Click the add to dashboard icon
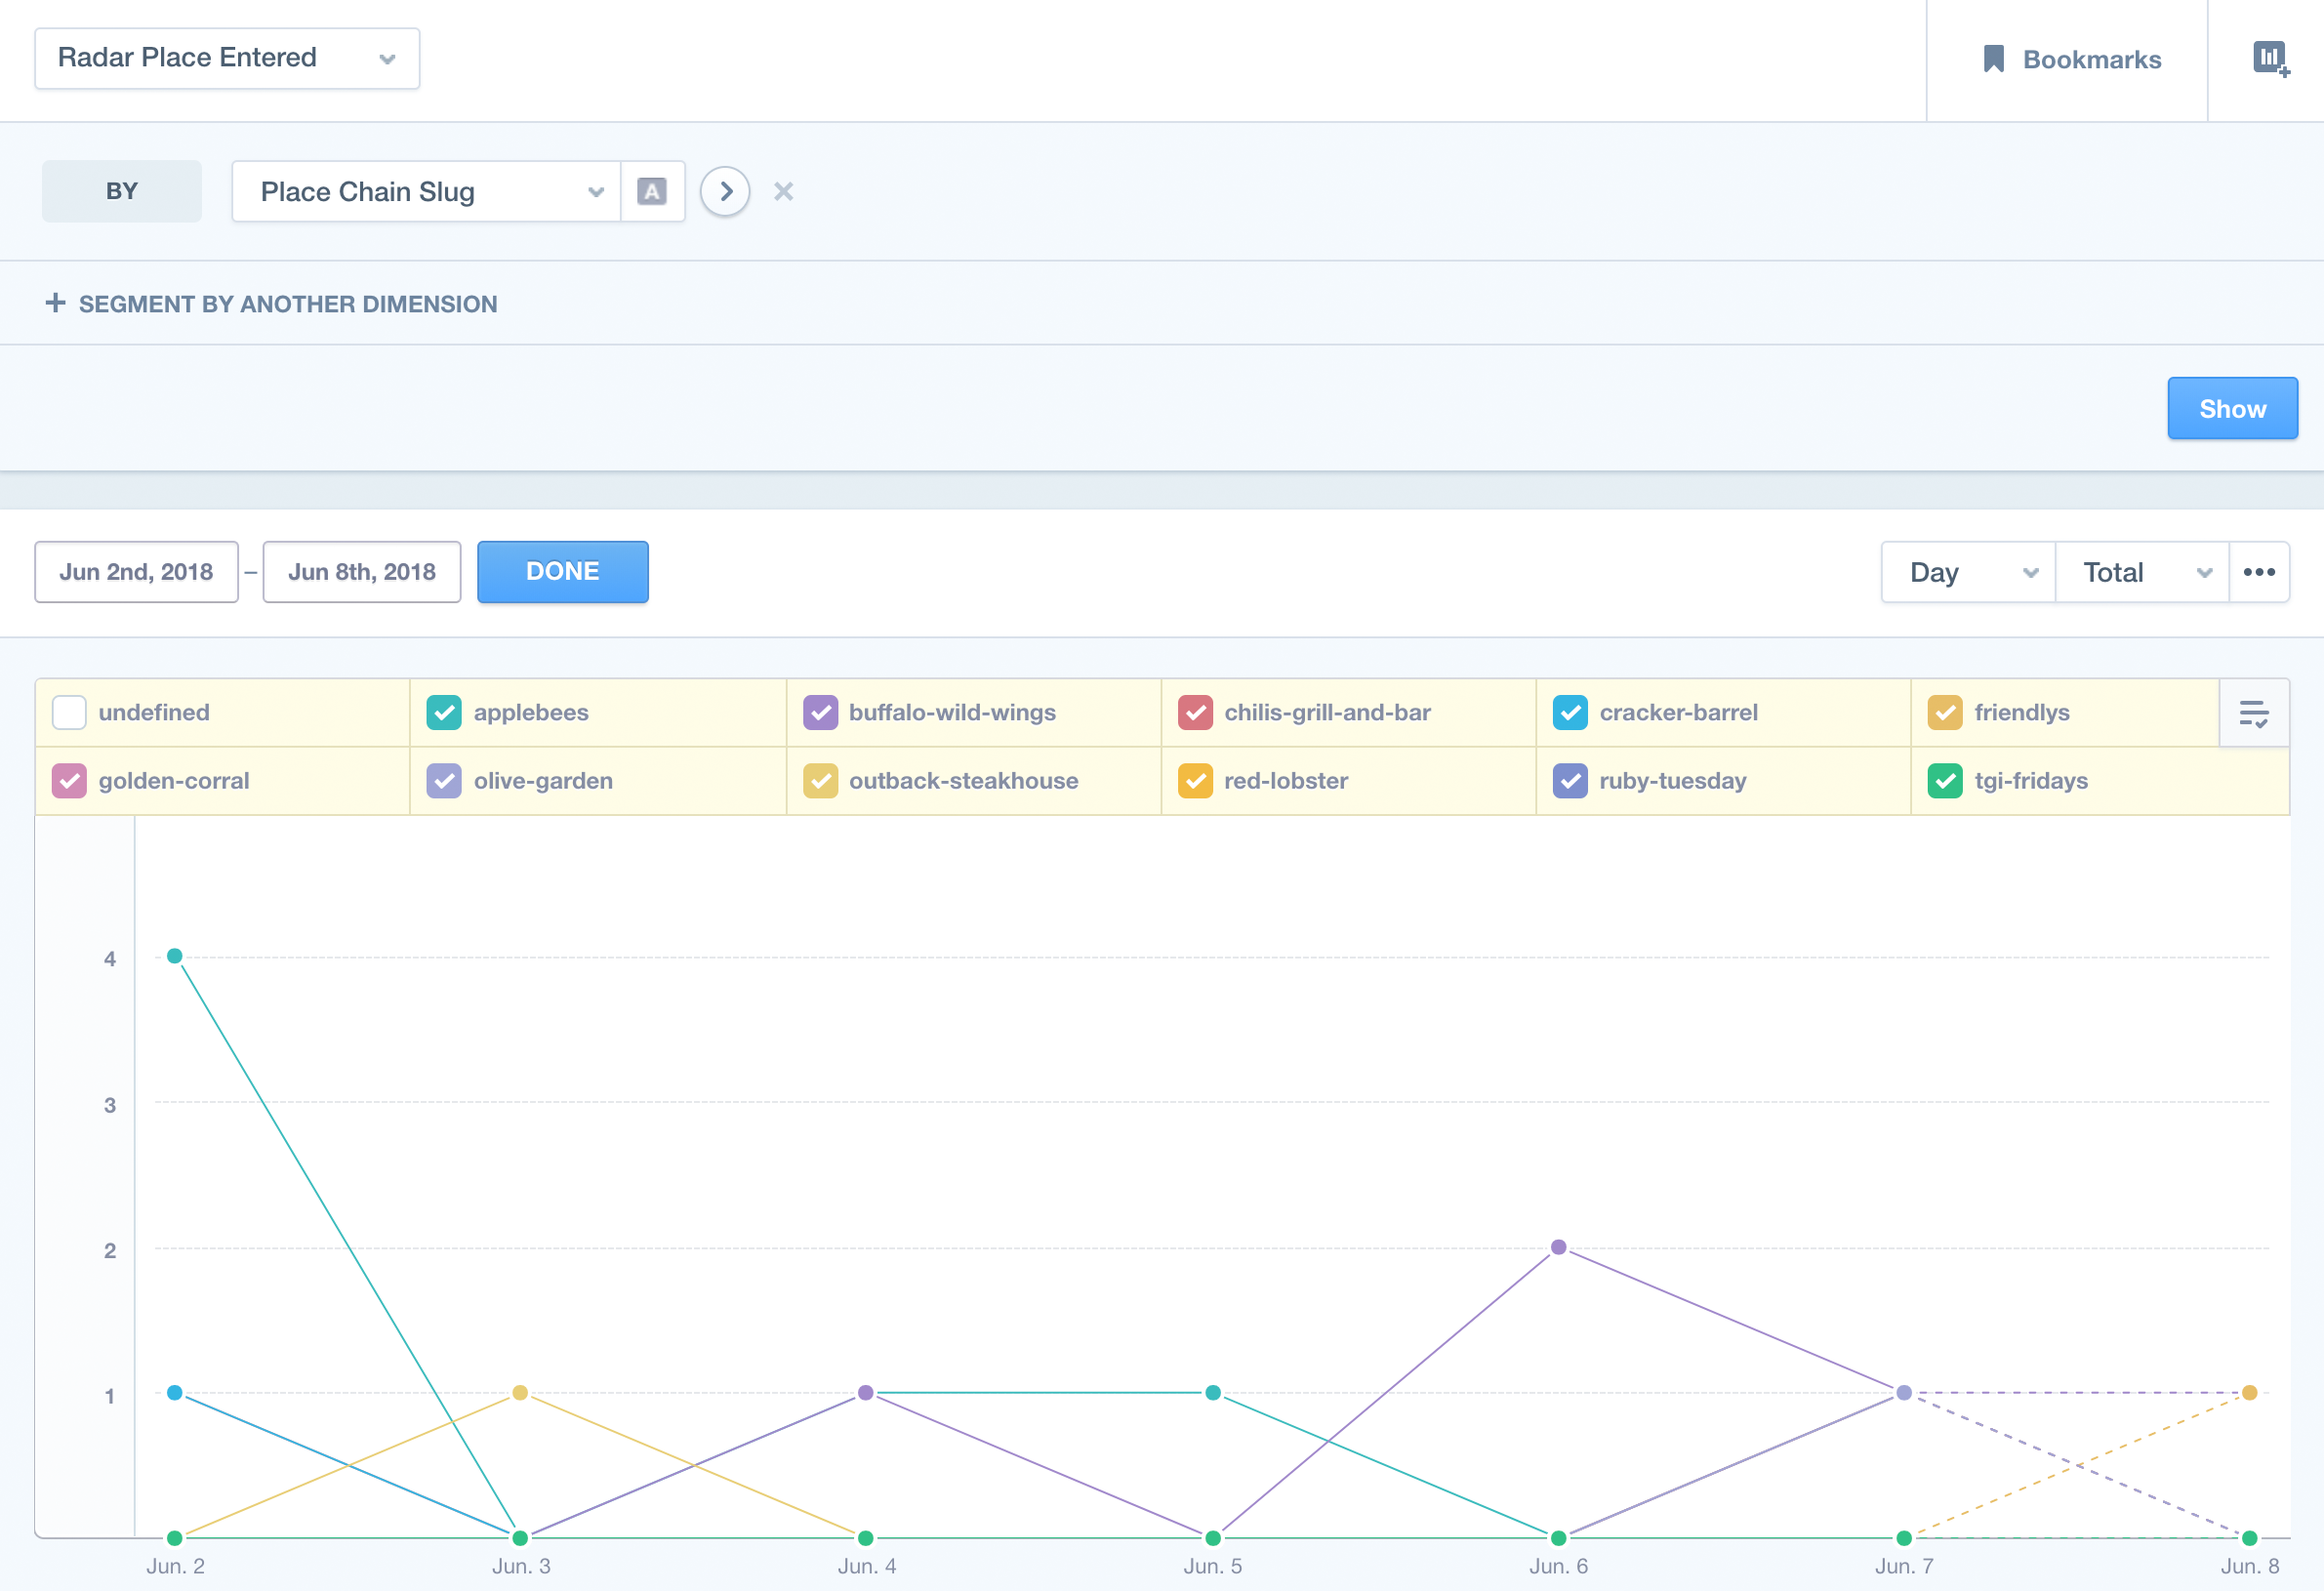Screen dimensions: 2324x1591 point(2270,59)
